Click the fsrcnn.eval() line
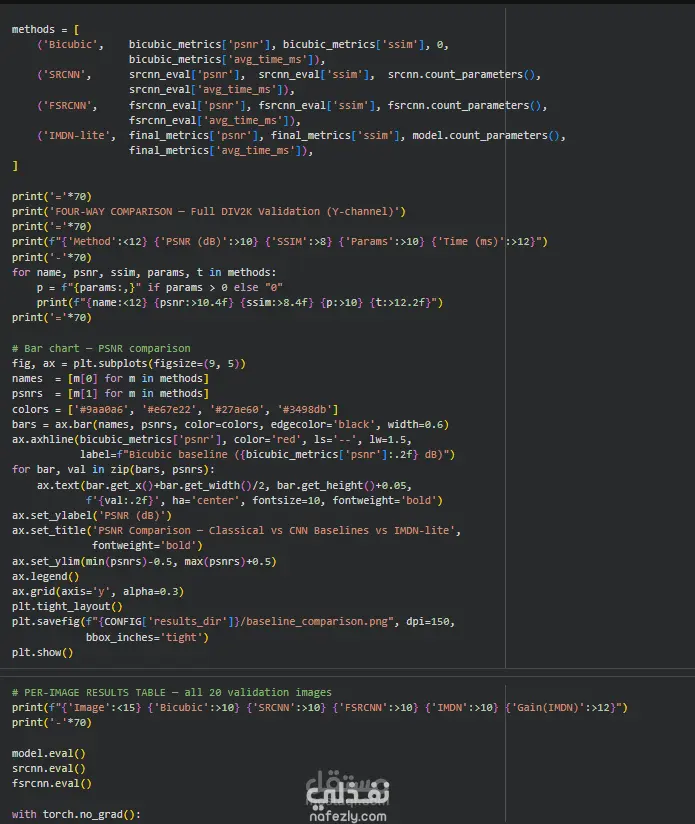 [51, 784]
